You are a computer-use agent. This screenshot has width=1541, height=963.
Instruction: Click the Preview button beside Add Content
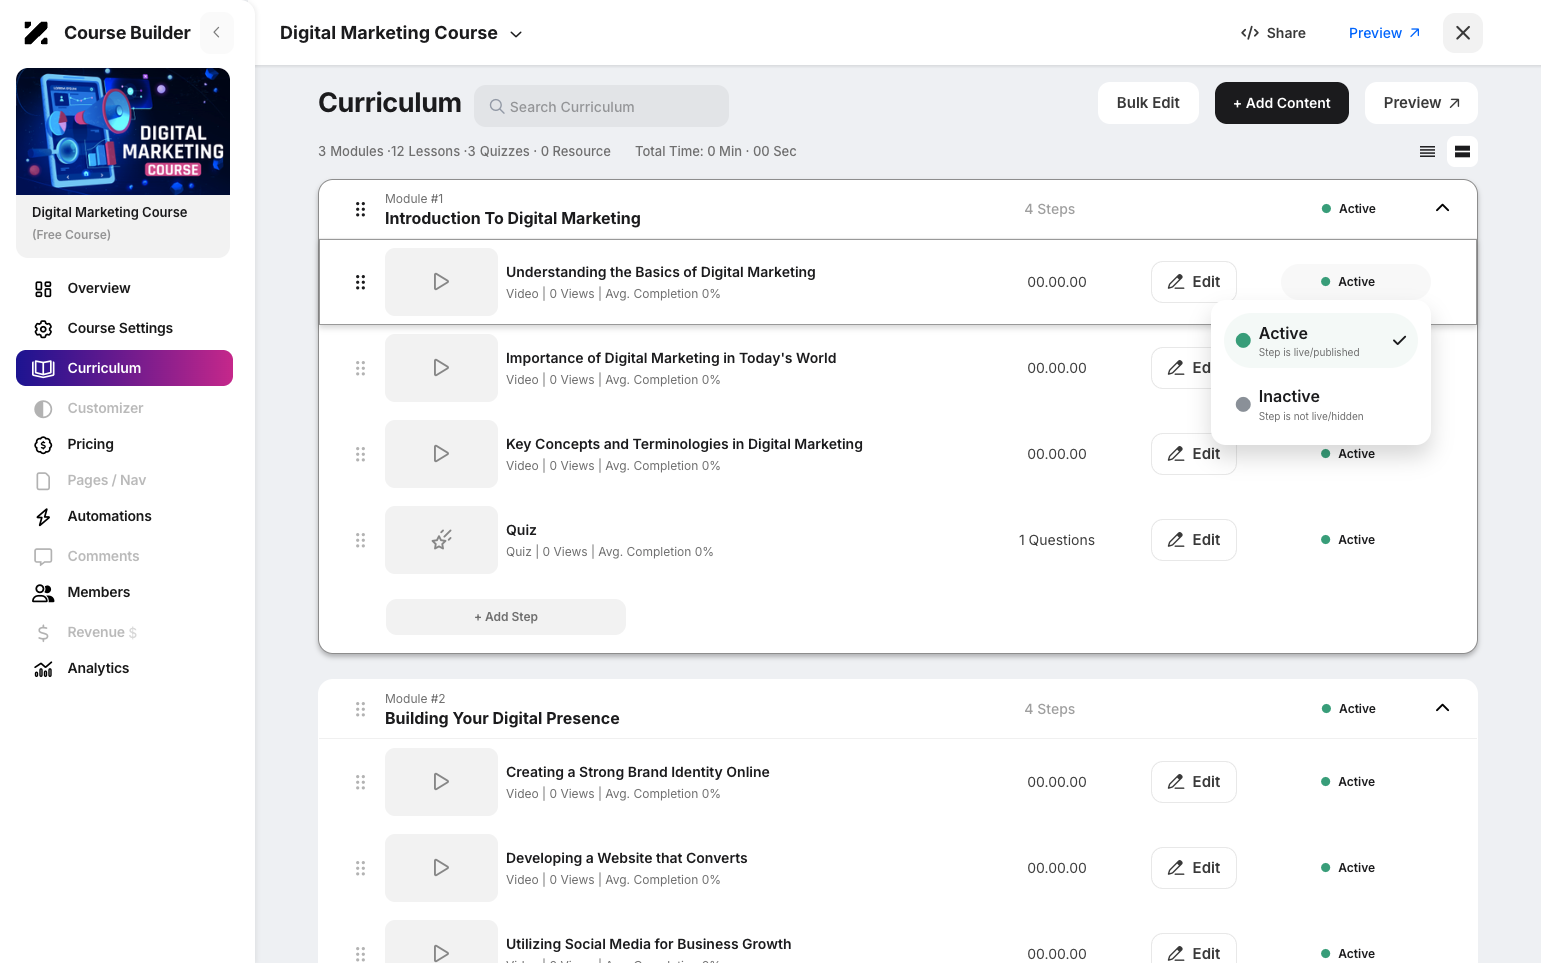point(1421,103)
